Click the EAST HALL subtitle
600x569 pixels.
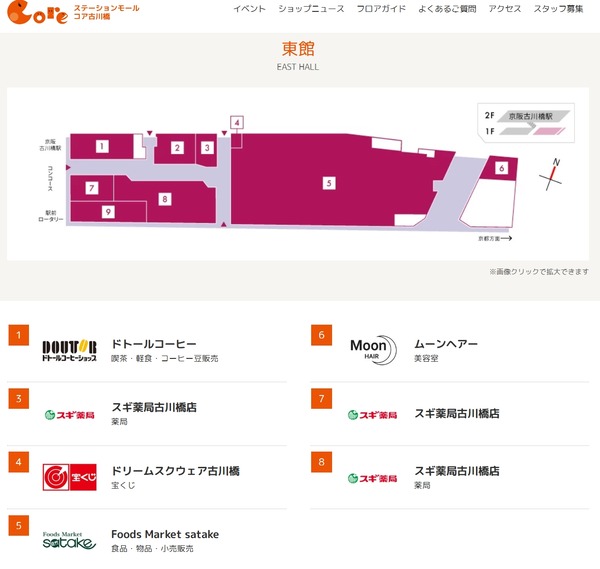[x=298, y=67]
